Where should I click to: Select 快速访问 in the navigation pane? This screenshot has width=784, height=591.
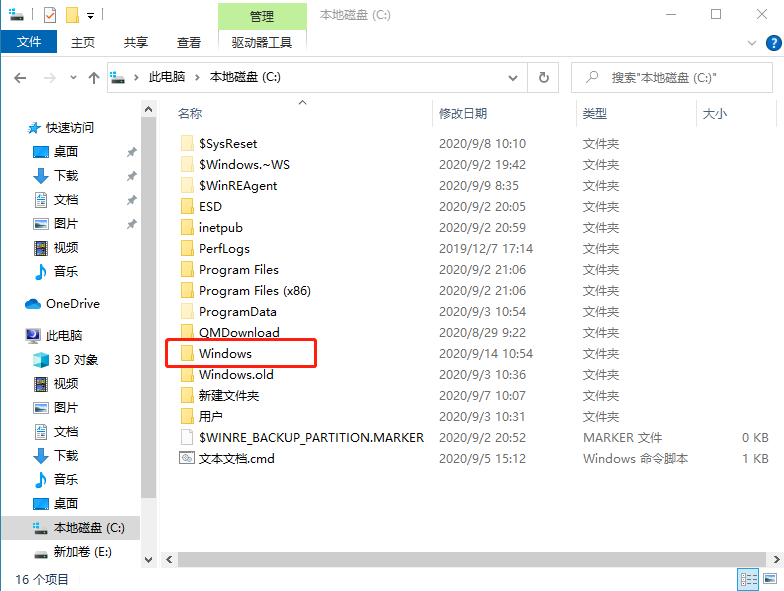click(x=70, y=128)
